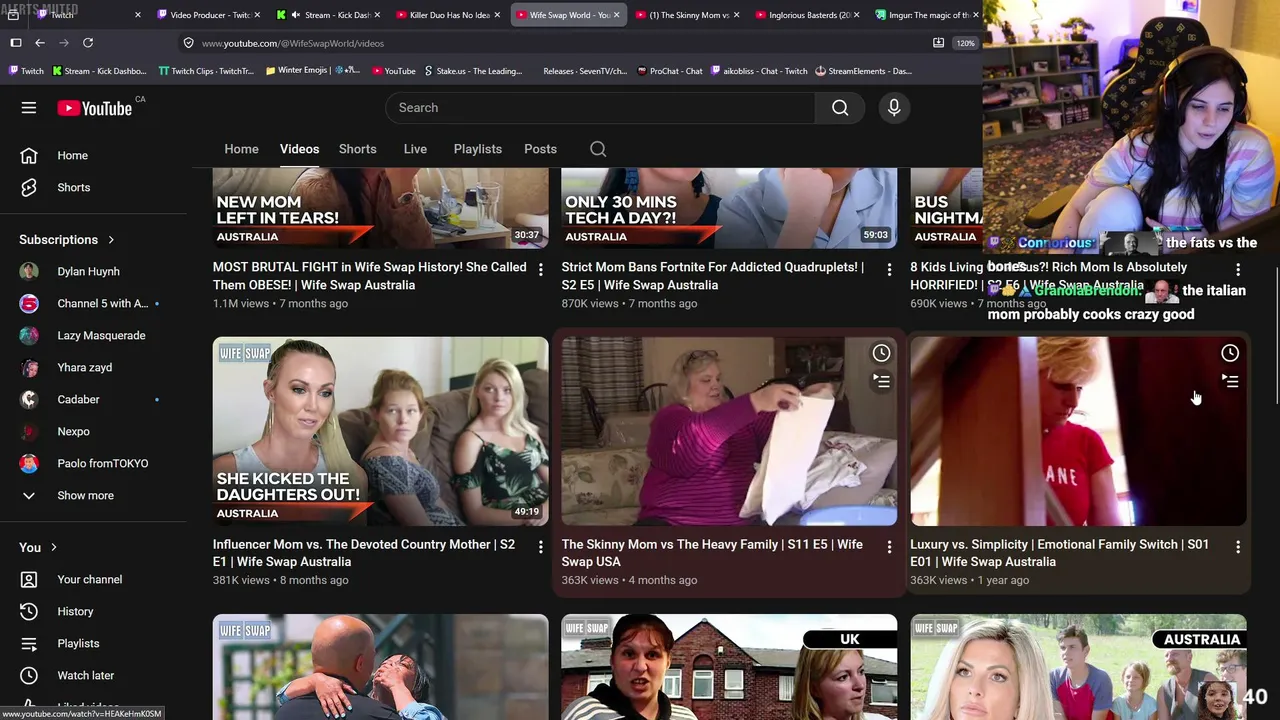Open the ProChat - Chat bookmark

(670, 71)
